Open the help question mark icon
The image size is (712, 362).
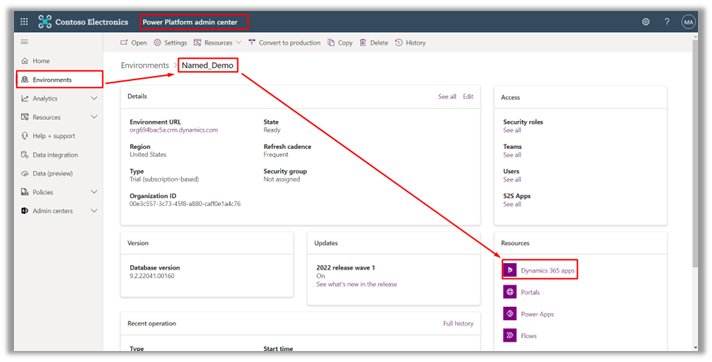click(x=667, y=22)
